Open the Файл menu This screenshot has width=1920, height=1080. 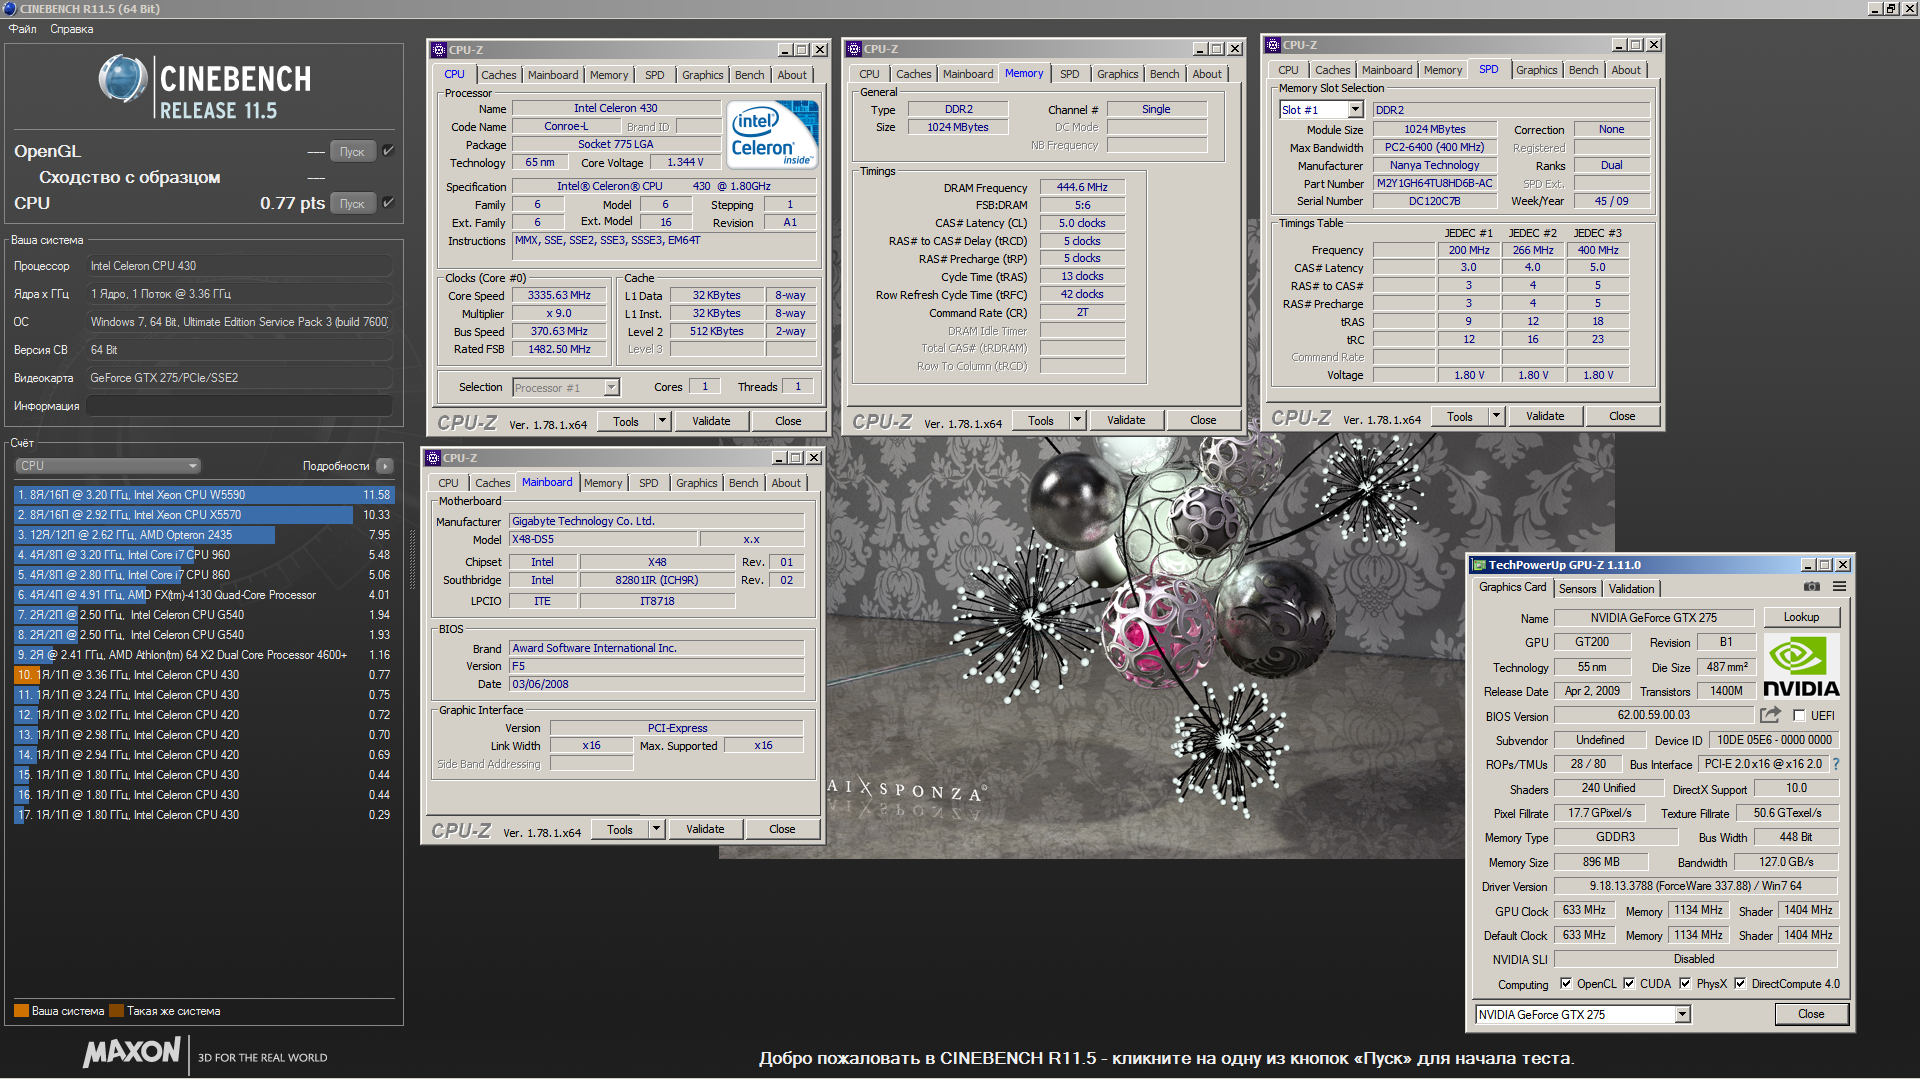[23, 29]
